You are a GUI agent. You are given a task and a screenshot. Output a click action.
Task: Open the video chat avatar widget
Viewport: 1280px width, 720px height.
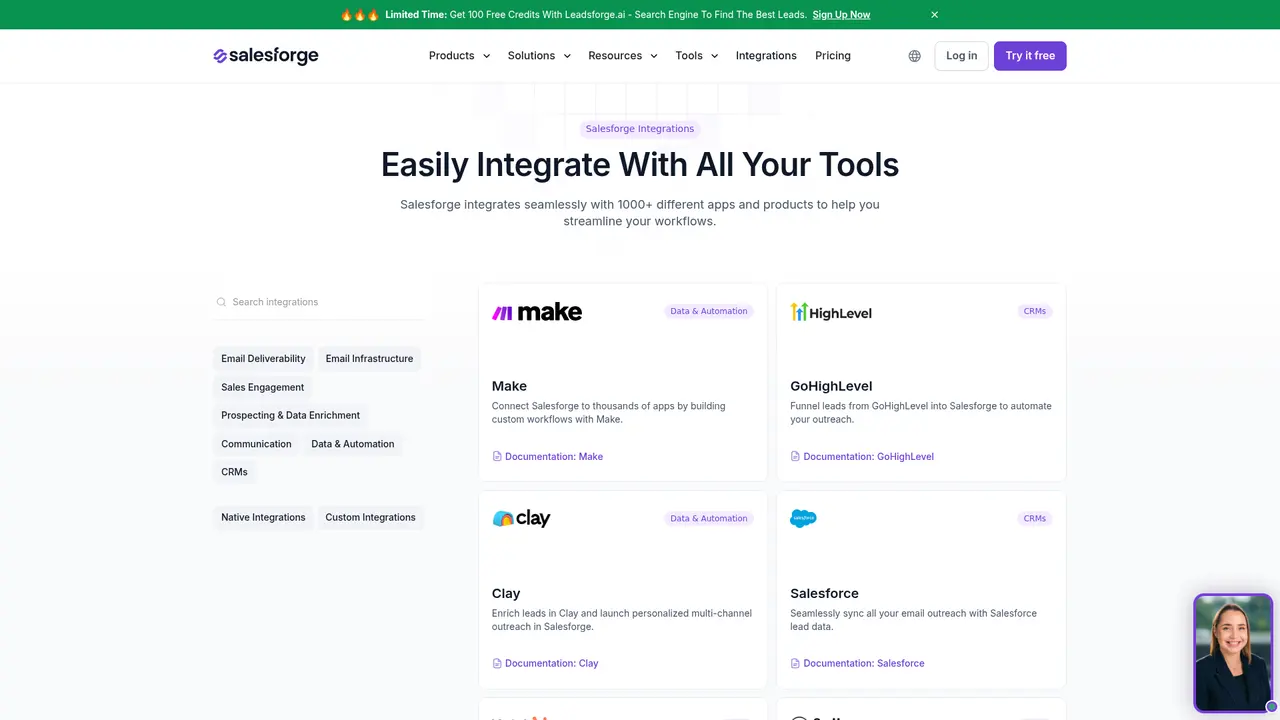pyautogui.click(x=1233, y=653)
